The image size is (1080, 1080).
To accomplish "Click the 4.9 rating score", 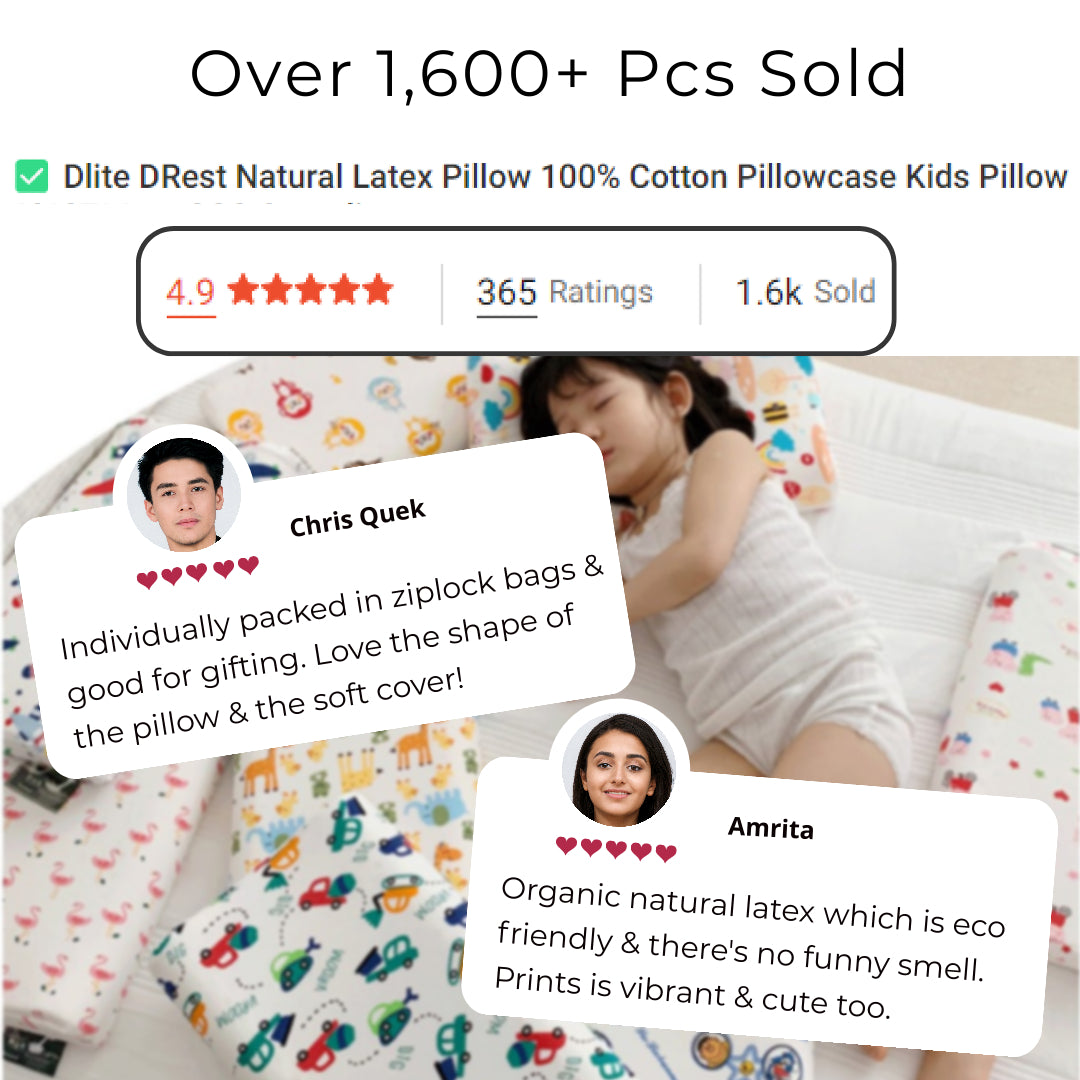I will 191,292.
